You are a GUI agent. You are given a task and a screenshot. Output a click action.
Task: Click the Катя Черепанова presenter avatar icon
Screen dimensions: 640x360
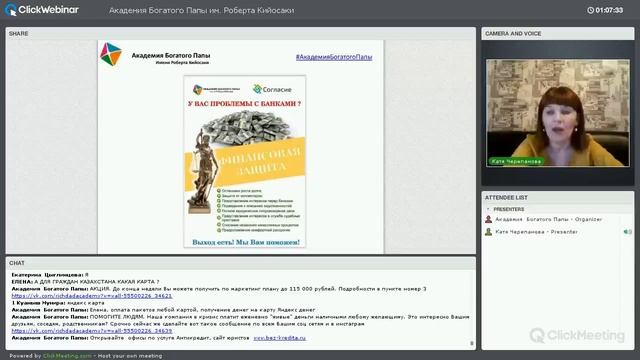coord(488,232)
